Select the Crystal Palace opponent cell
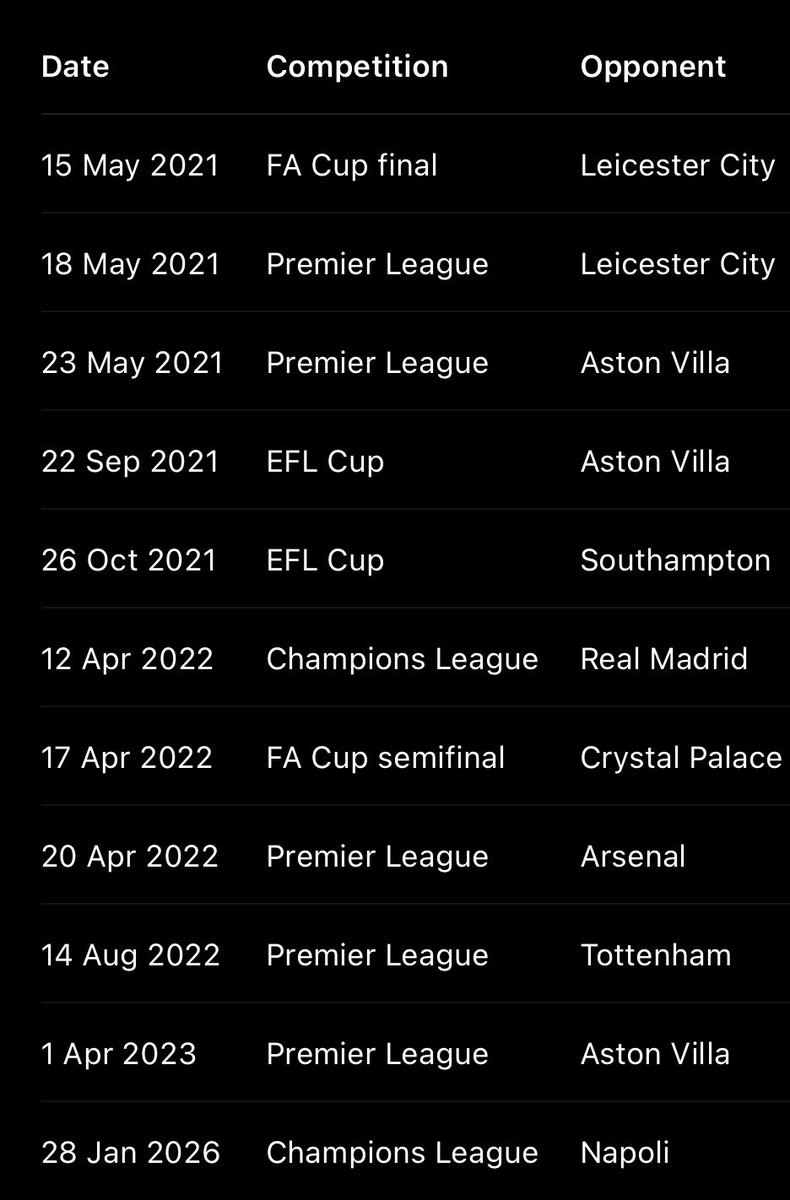 coord(681,759)
